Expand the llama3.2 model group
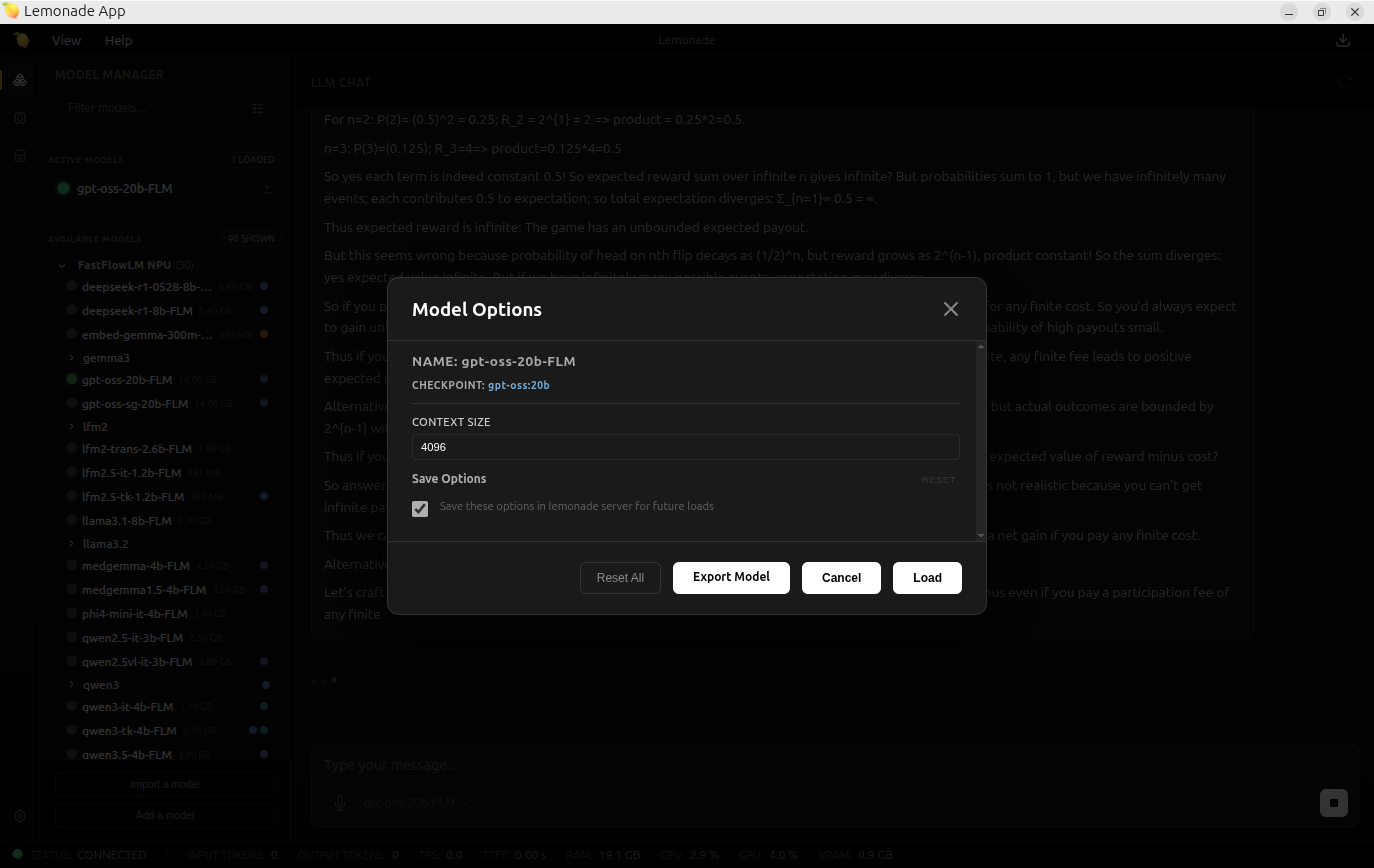The width and height of the screenshot is (1374, 868). tap(72, 544)
